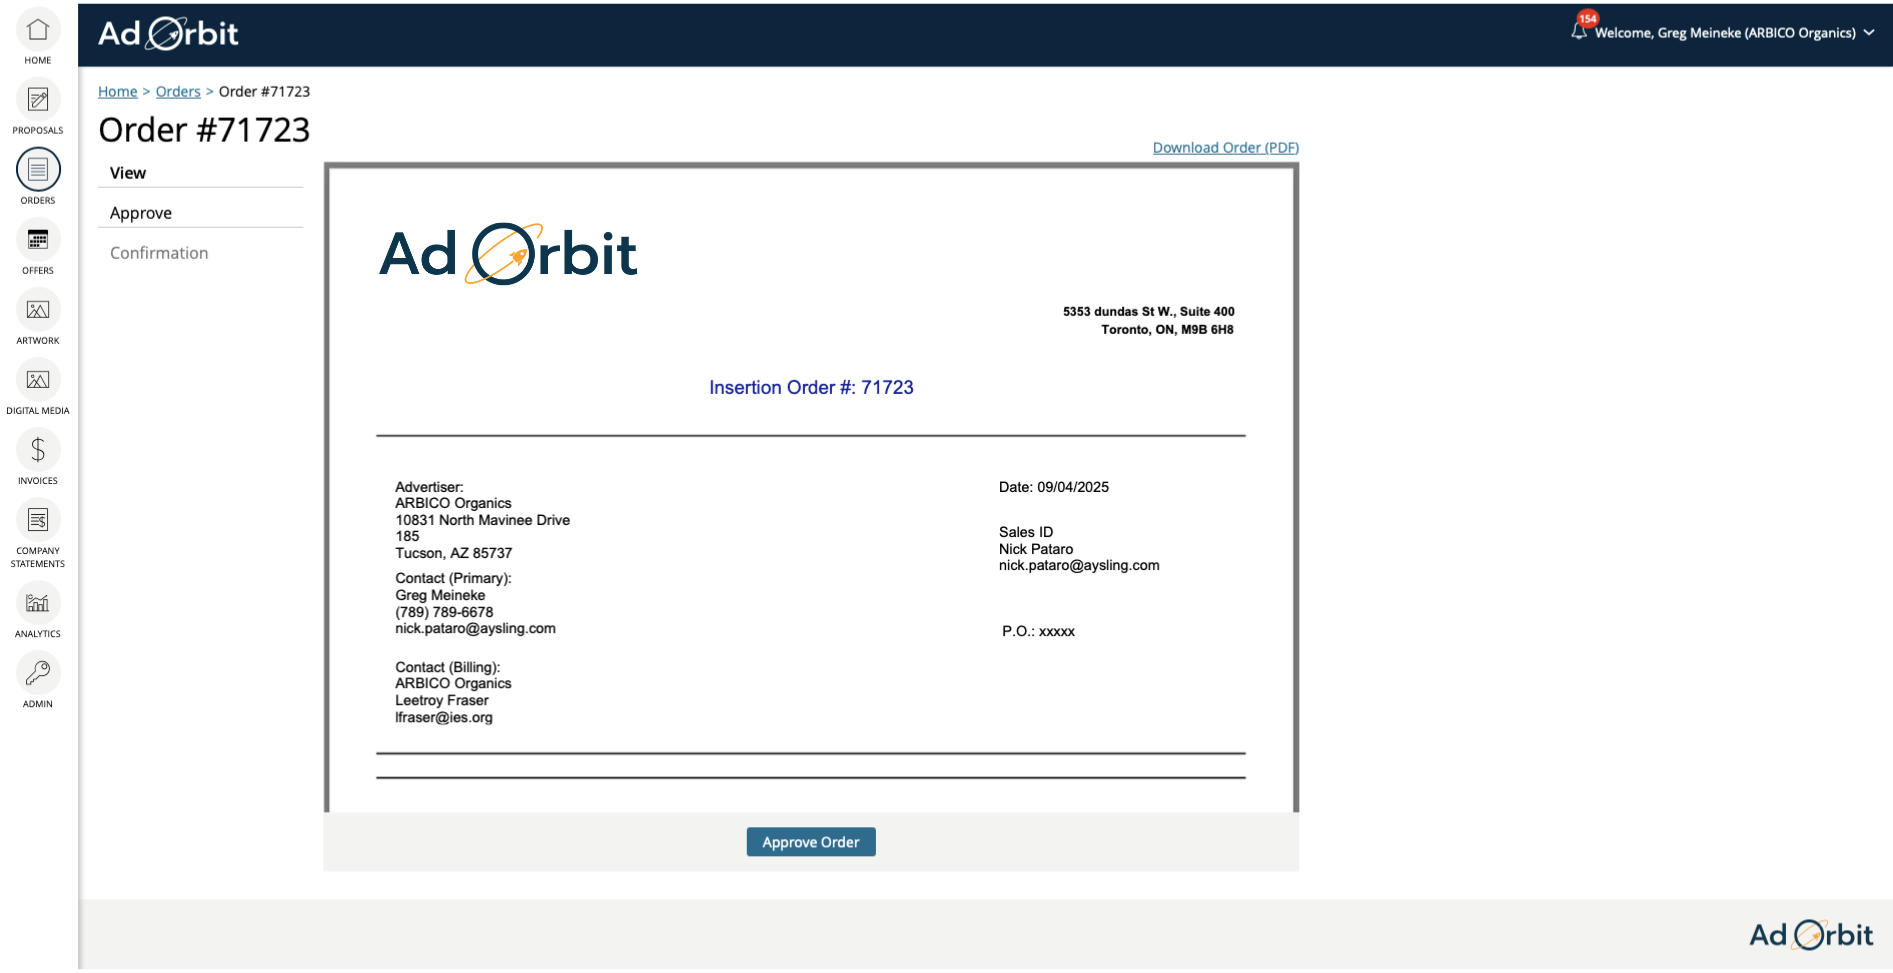Click the Date: 09/04/2025 text
The height and width of the screenshot is (973, 1893).
[x=1054, y=487]
